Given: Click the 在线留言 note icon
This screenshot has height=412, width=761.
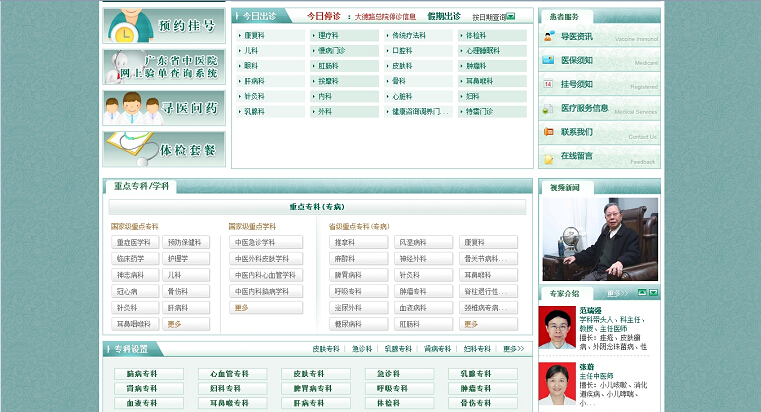Looking at the screenshot, I should pyautogui.click(x=548, y=156).
